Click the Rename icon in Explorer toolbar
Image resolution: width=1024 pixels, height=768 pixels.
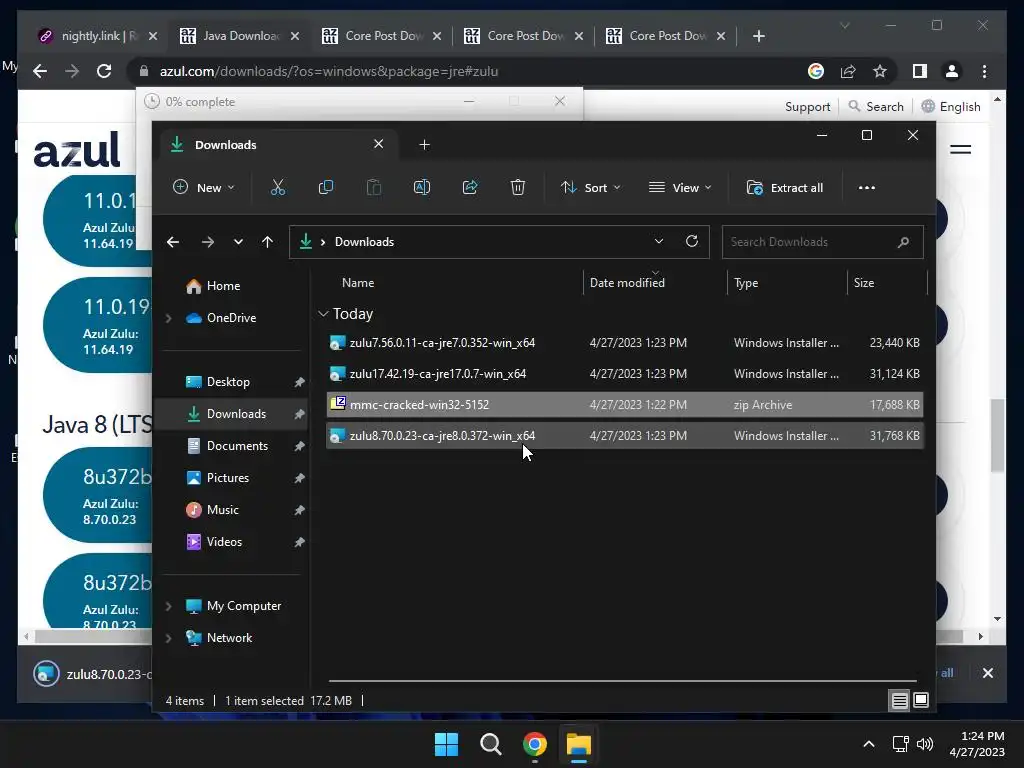[x=422, y=187]
